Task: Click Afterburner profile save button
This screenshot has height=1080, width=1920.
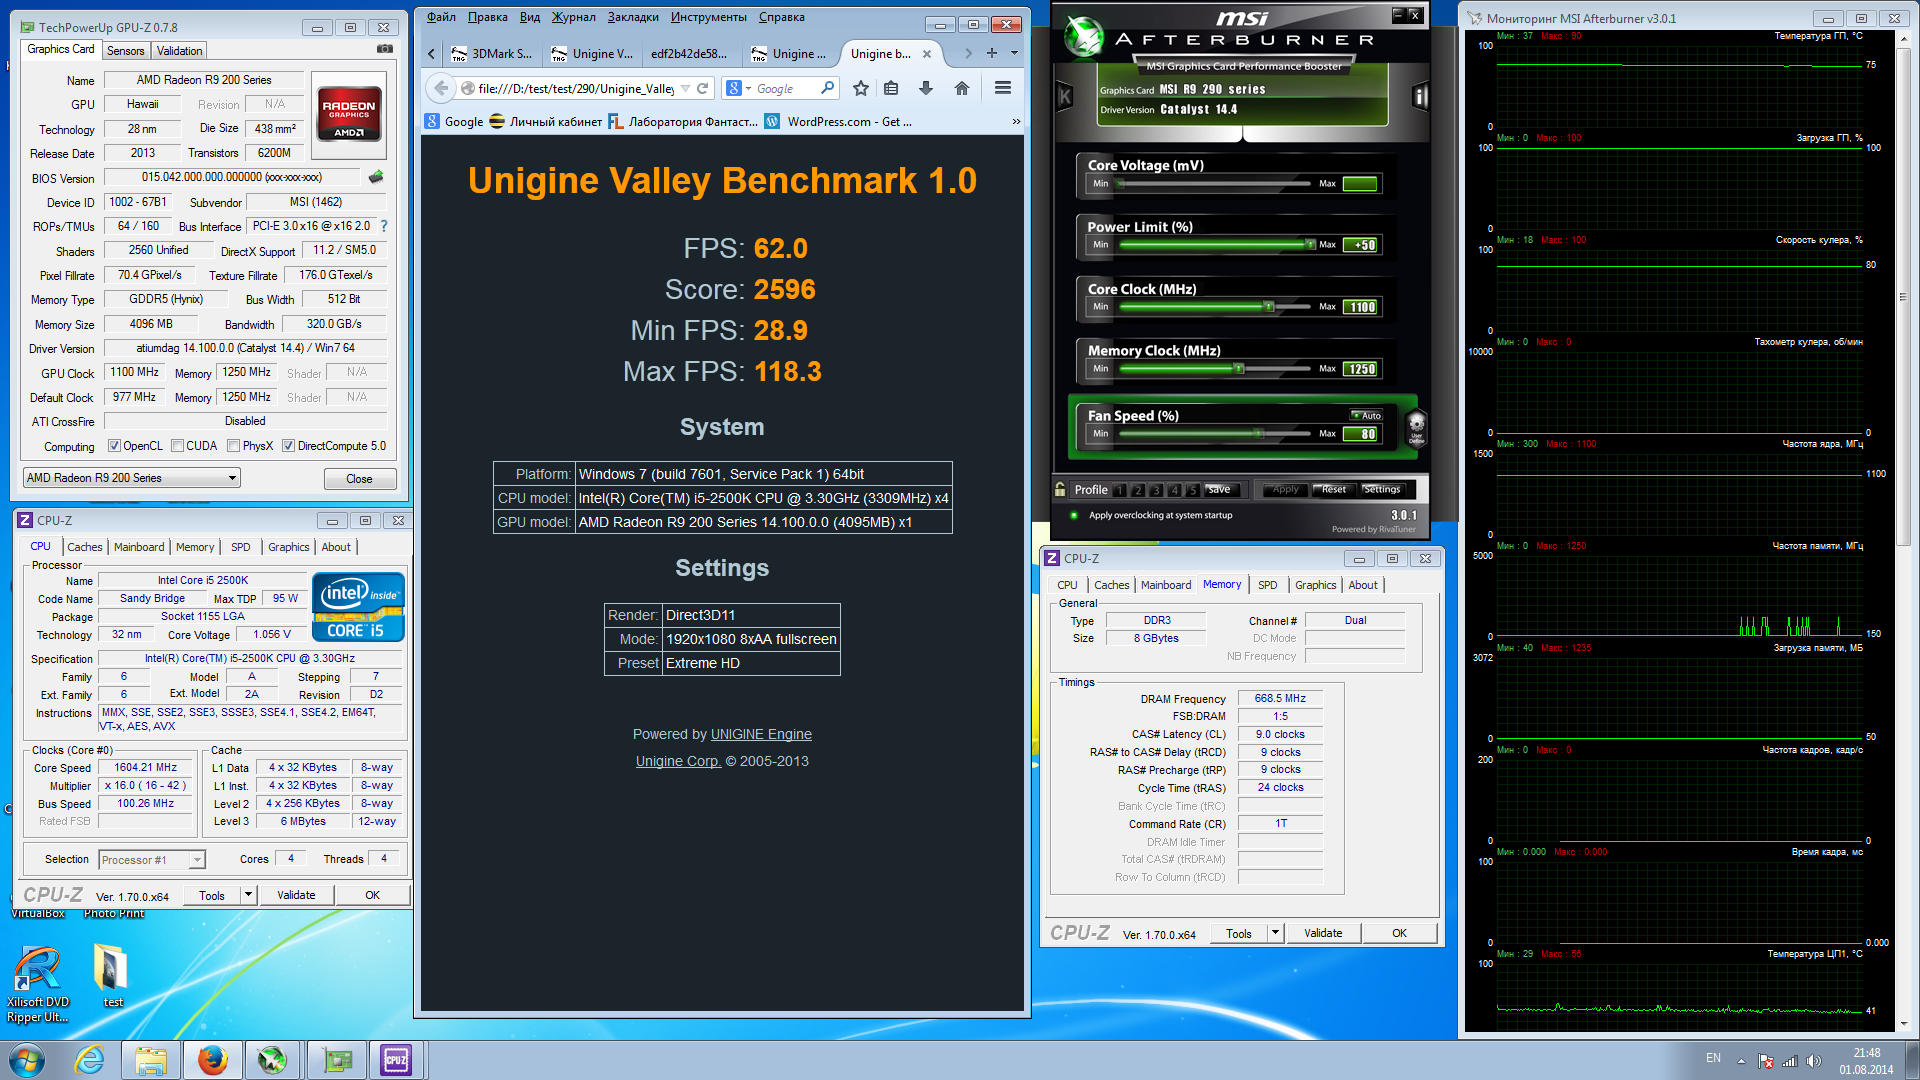Action: tap(1220, 489)
